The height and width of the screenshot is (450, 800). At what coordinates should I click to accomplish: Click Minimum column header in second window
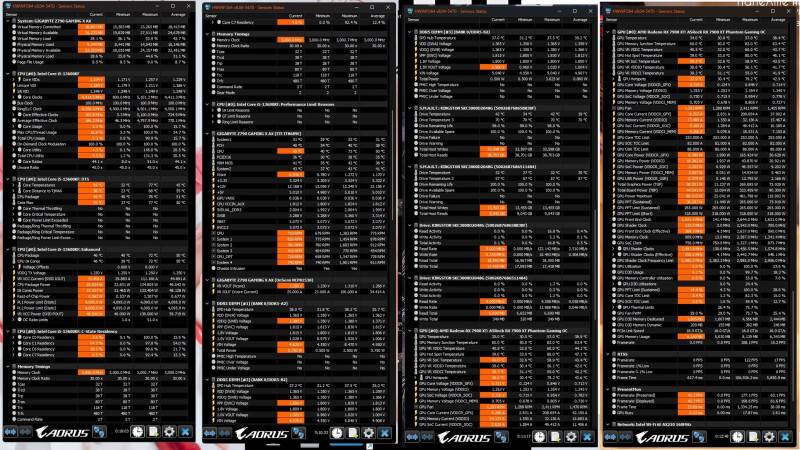(x=322, y=16)
